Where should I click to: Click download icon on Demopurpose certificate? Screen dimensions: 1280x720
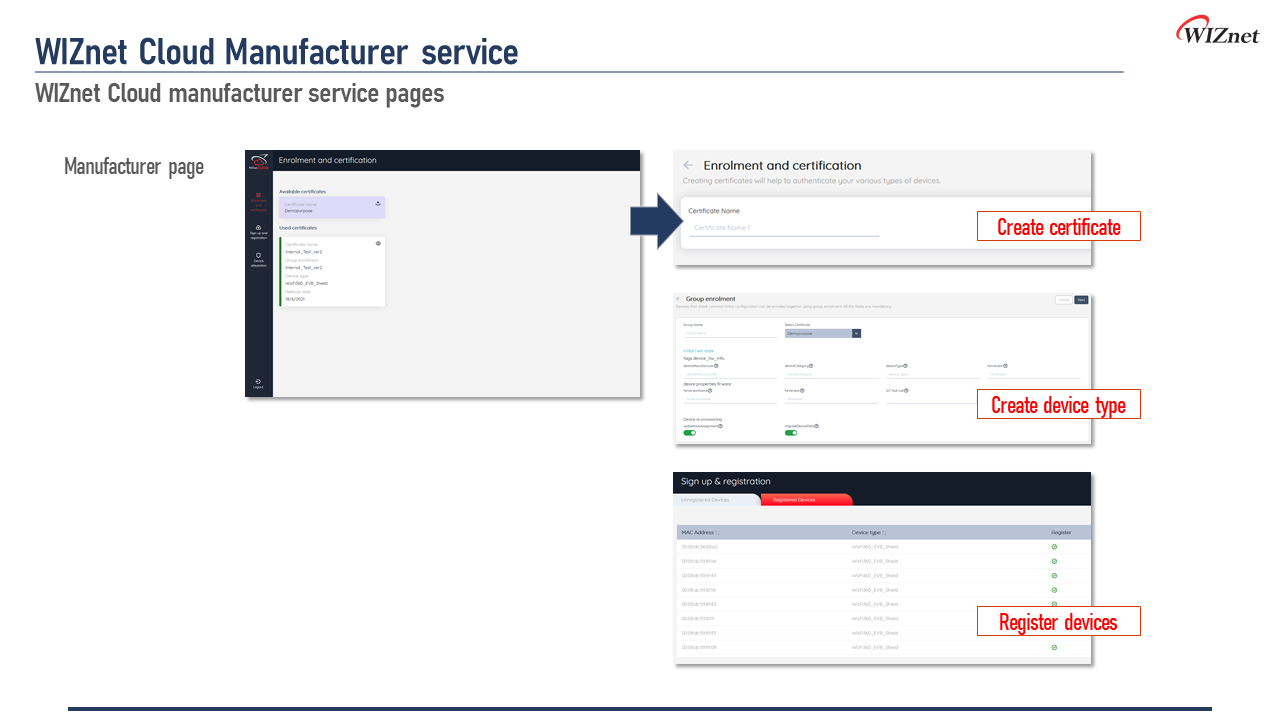point(378,203)
